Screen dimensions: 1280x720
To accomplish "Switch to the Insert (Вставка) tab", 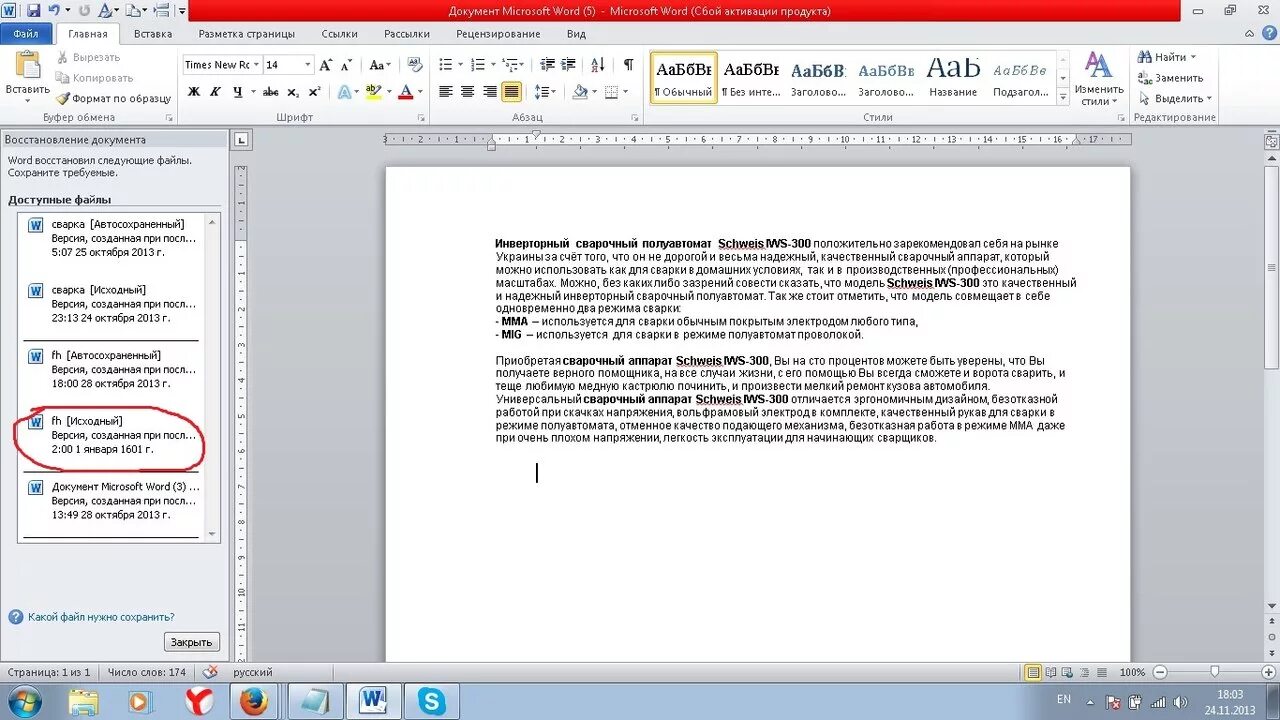I will [x=153, y=34].
